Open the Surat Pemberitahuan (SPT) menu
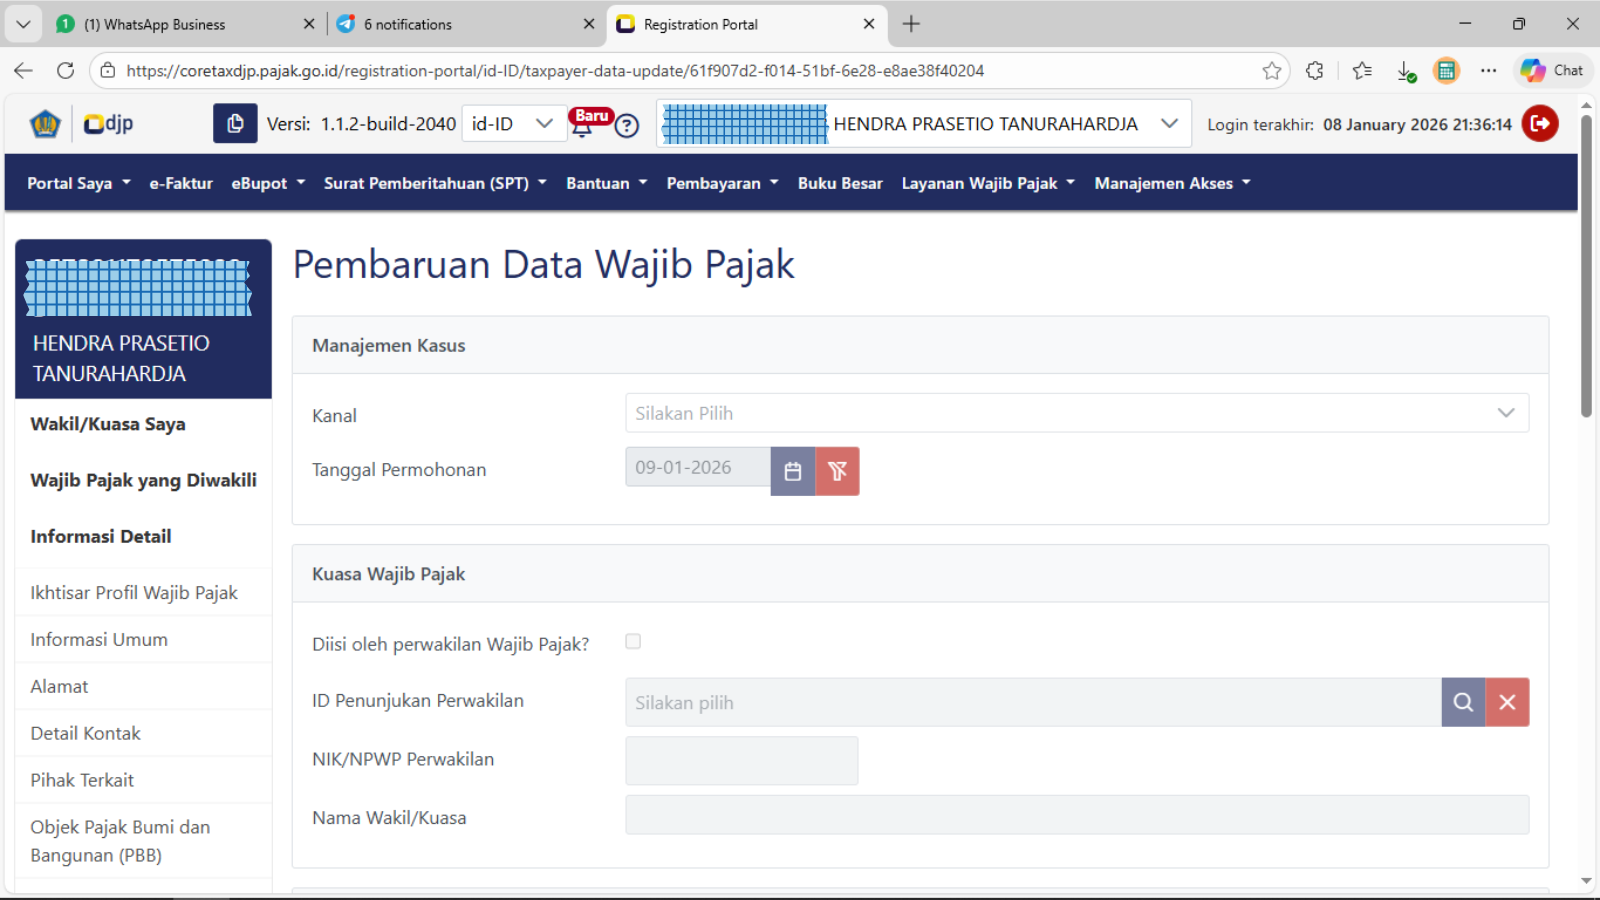 [x=435, y=183]
